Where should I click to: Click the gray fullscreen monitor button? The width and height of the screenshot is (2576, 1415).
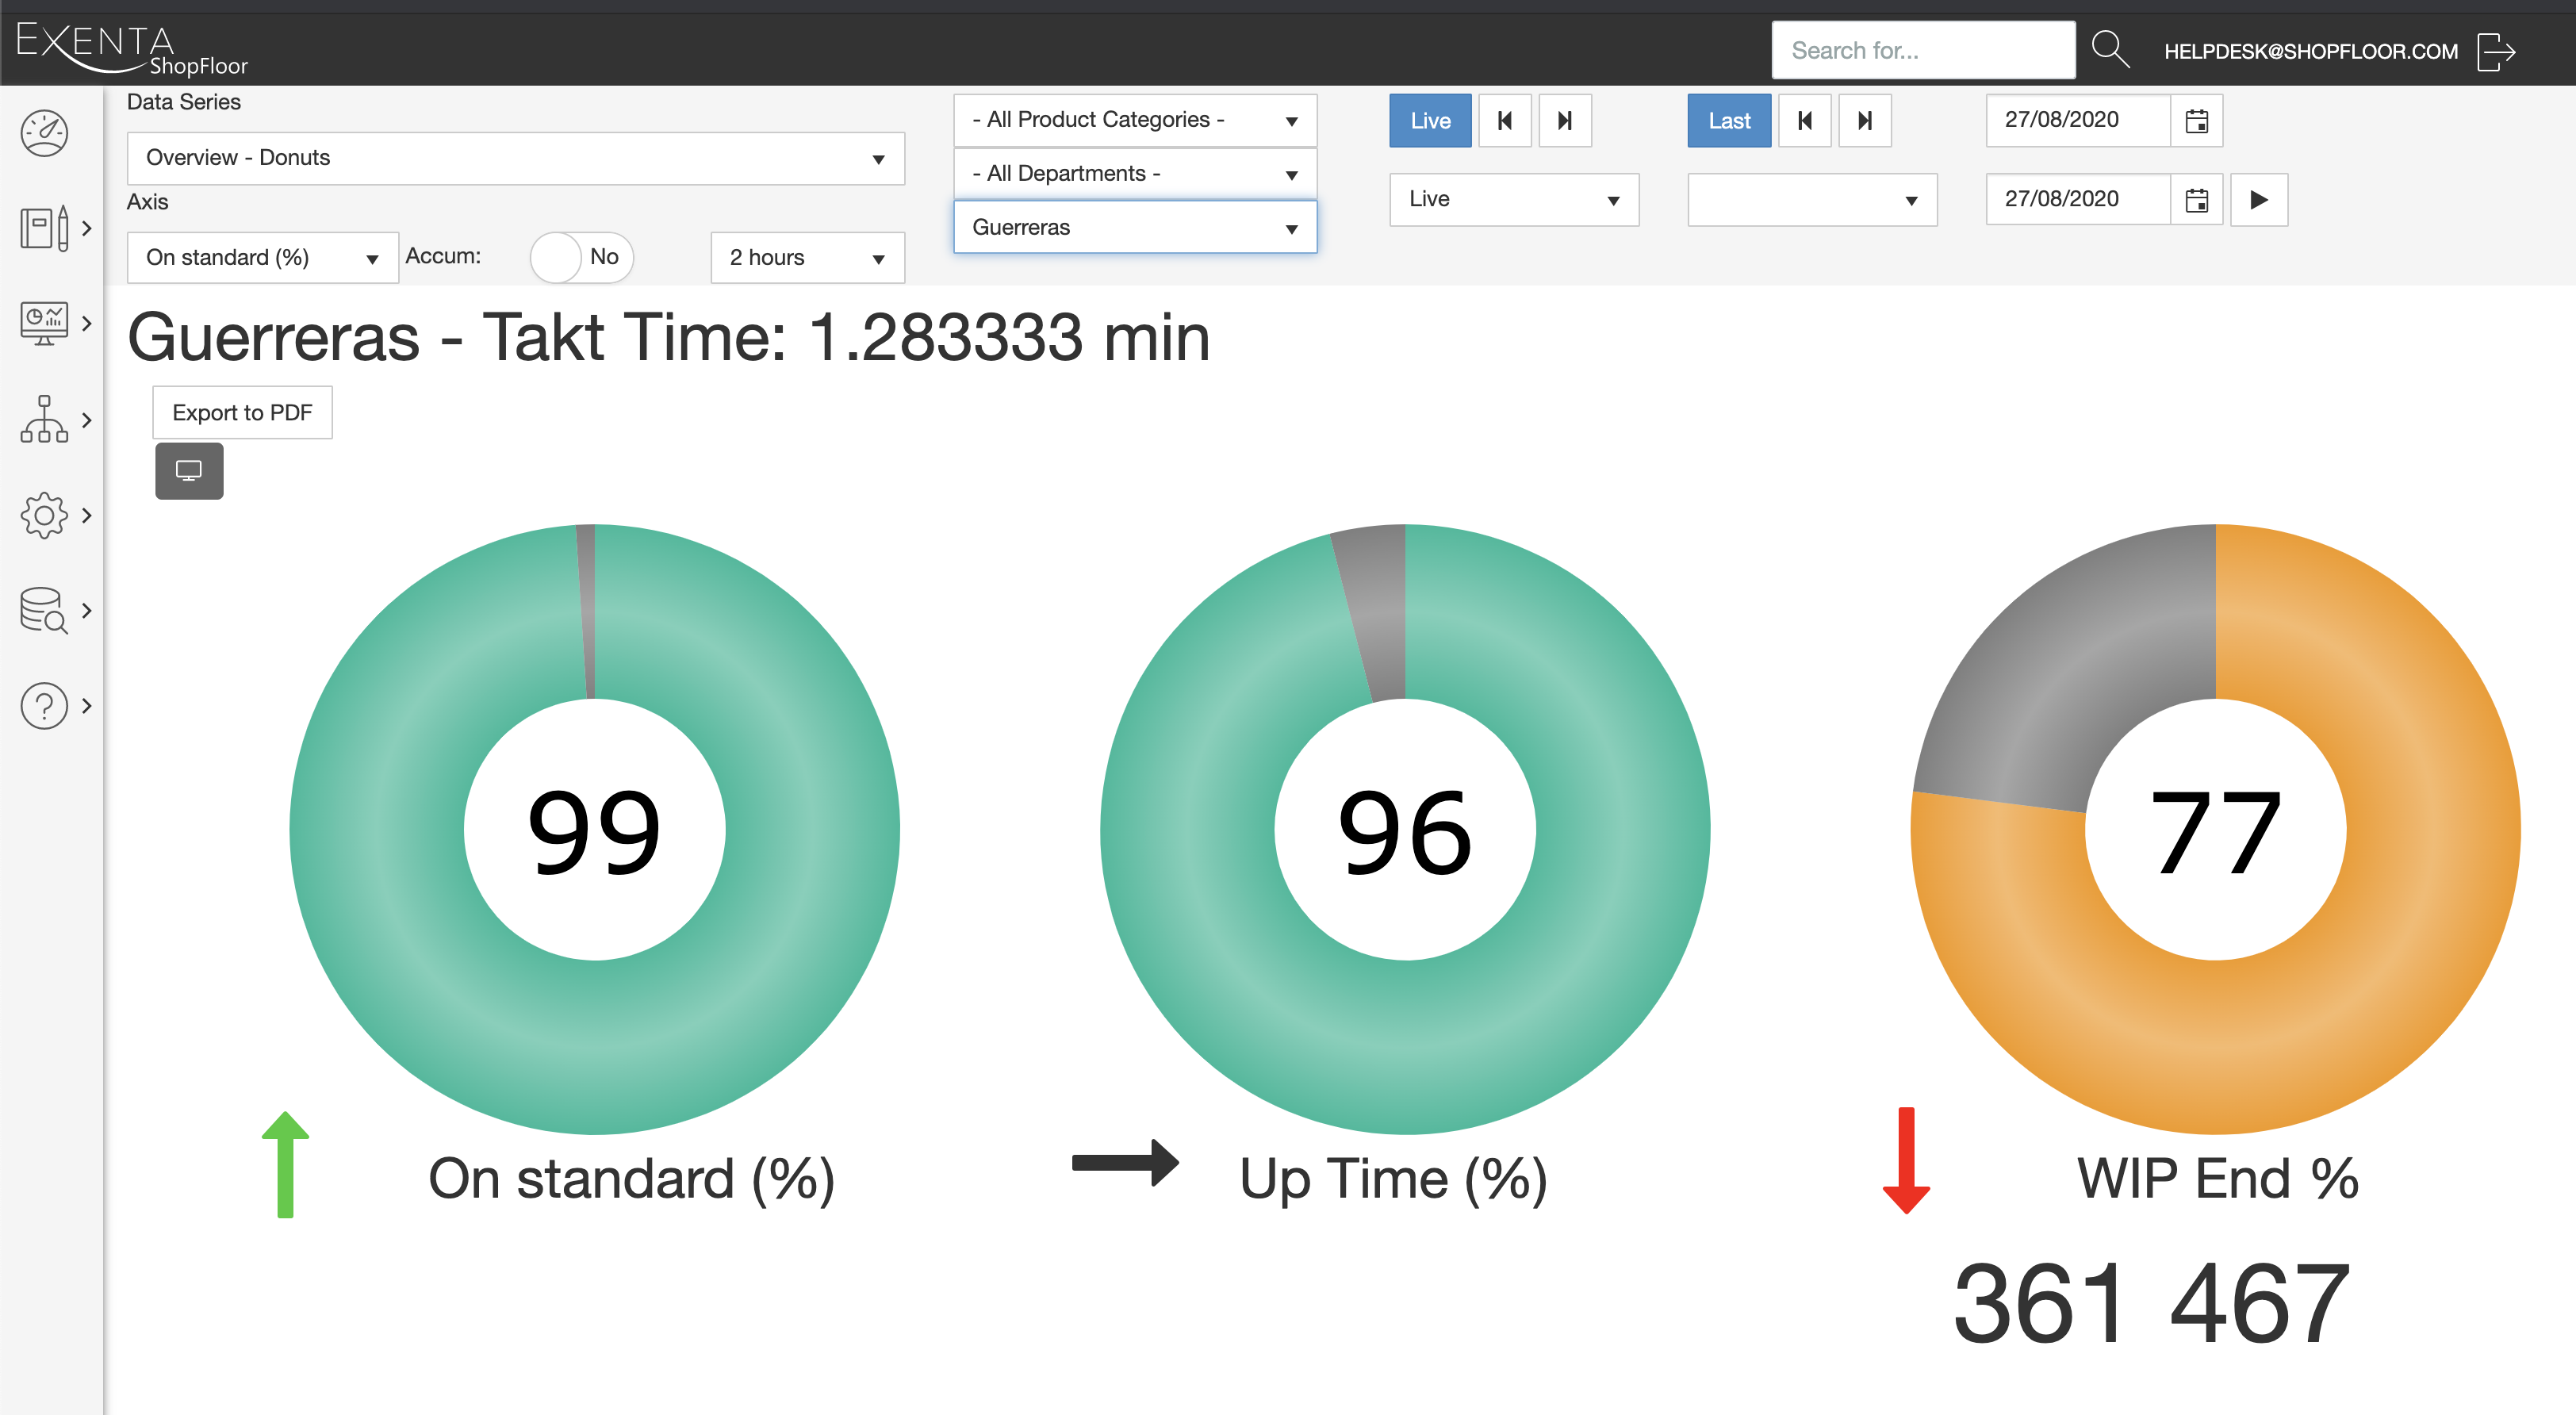[x=189, y=470]
